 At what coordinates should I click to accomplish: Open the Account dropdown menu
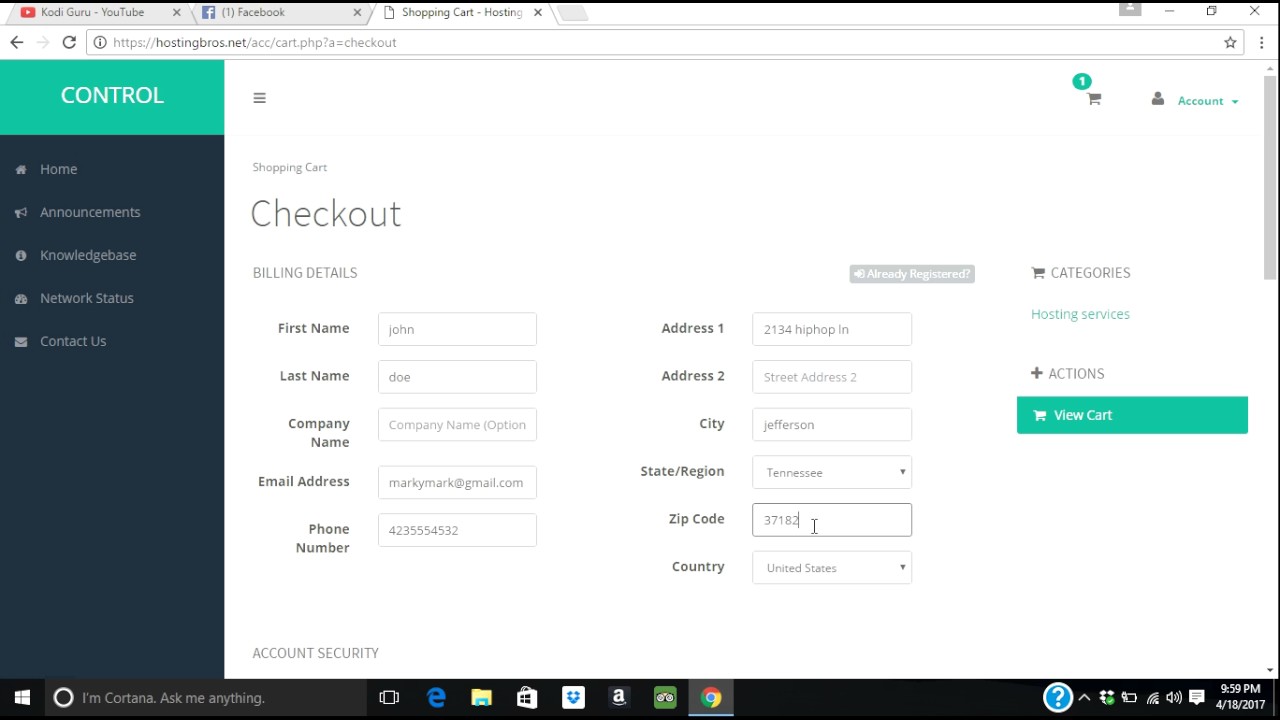1207,101
